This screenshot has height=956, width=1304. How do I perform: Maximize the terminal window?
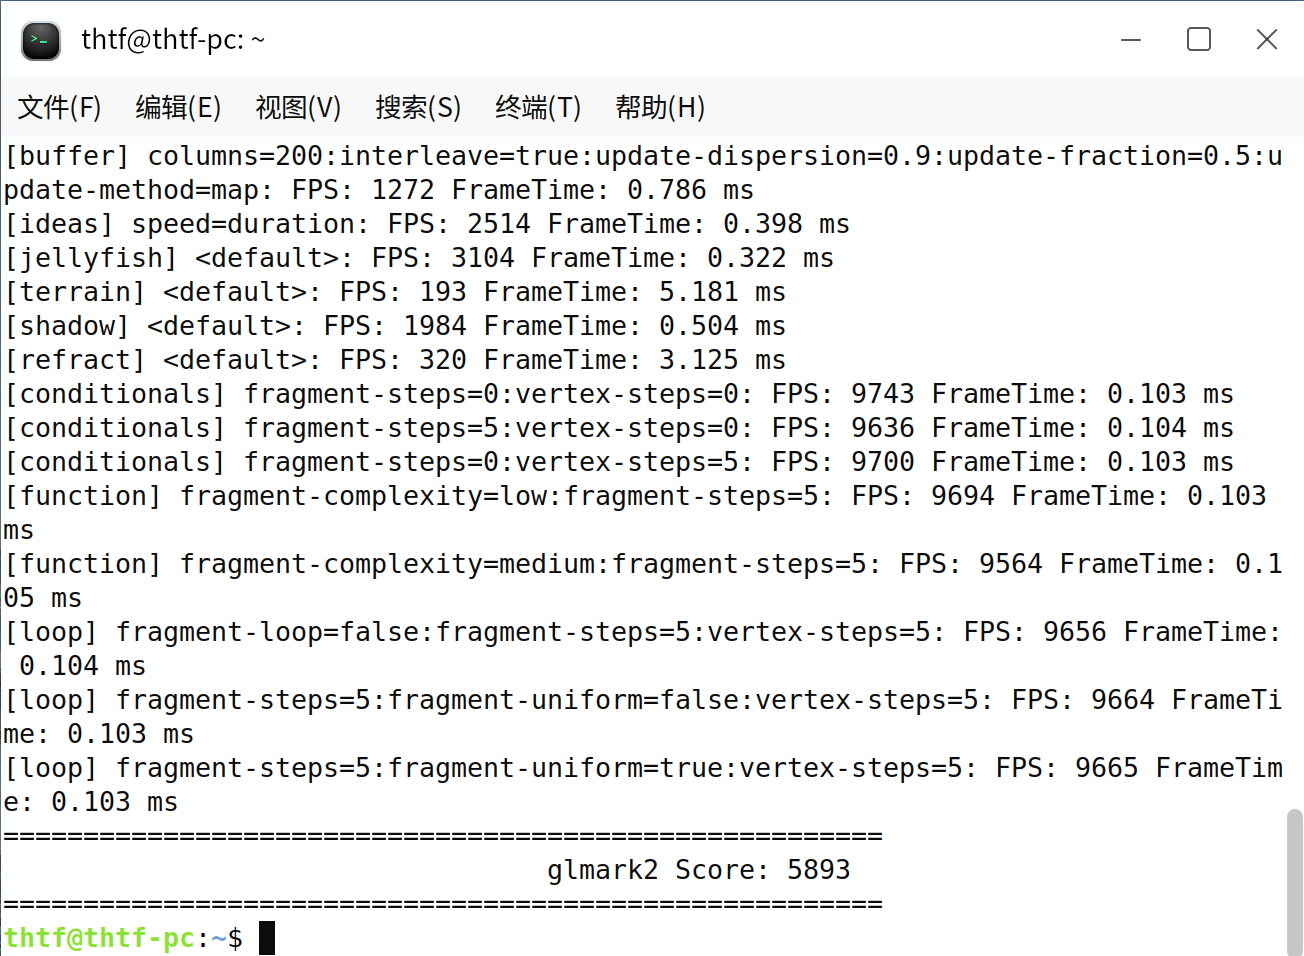coord(1199,40)
